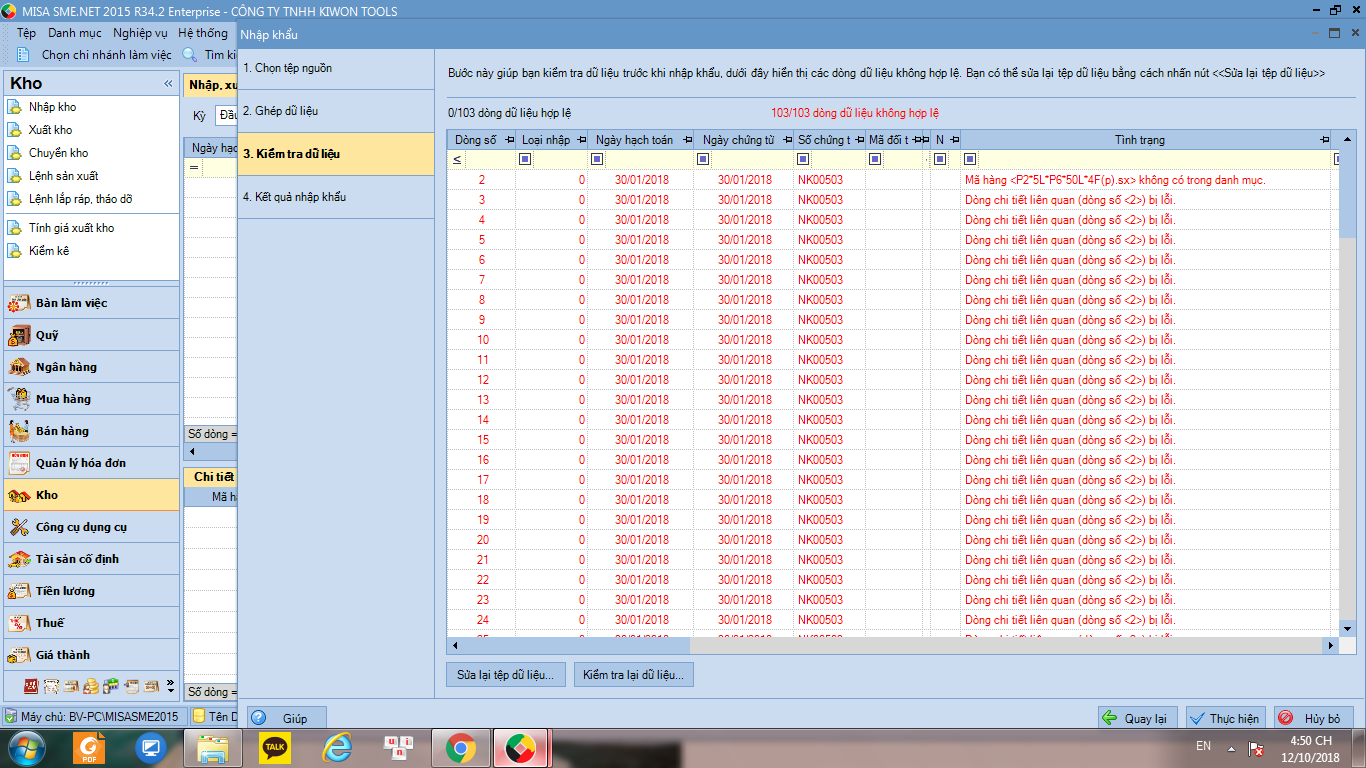The height and width of the screenshot is (768, 1366).
Task: Collapse the Kho navigation panel
Action: coord(168,84)
